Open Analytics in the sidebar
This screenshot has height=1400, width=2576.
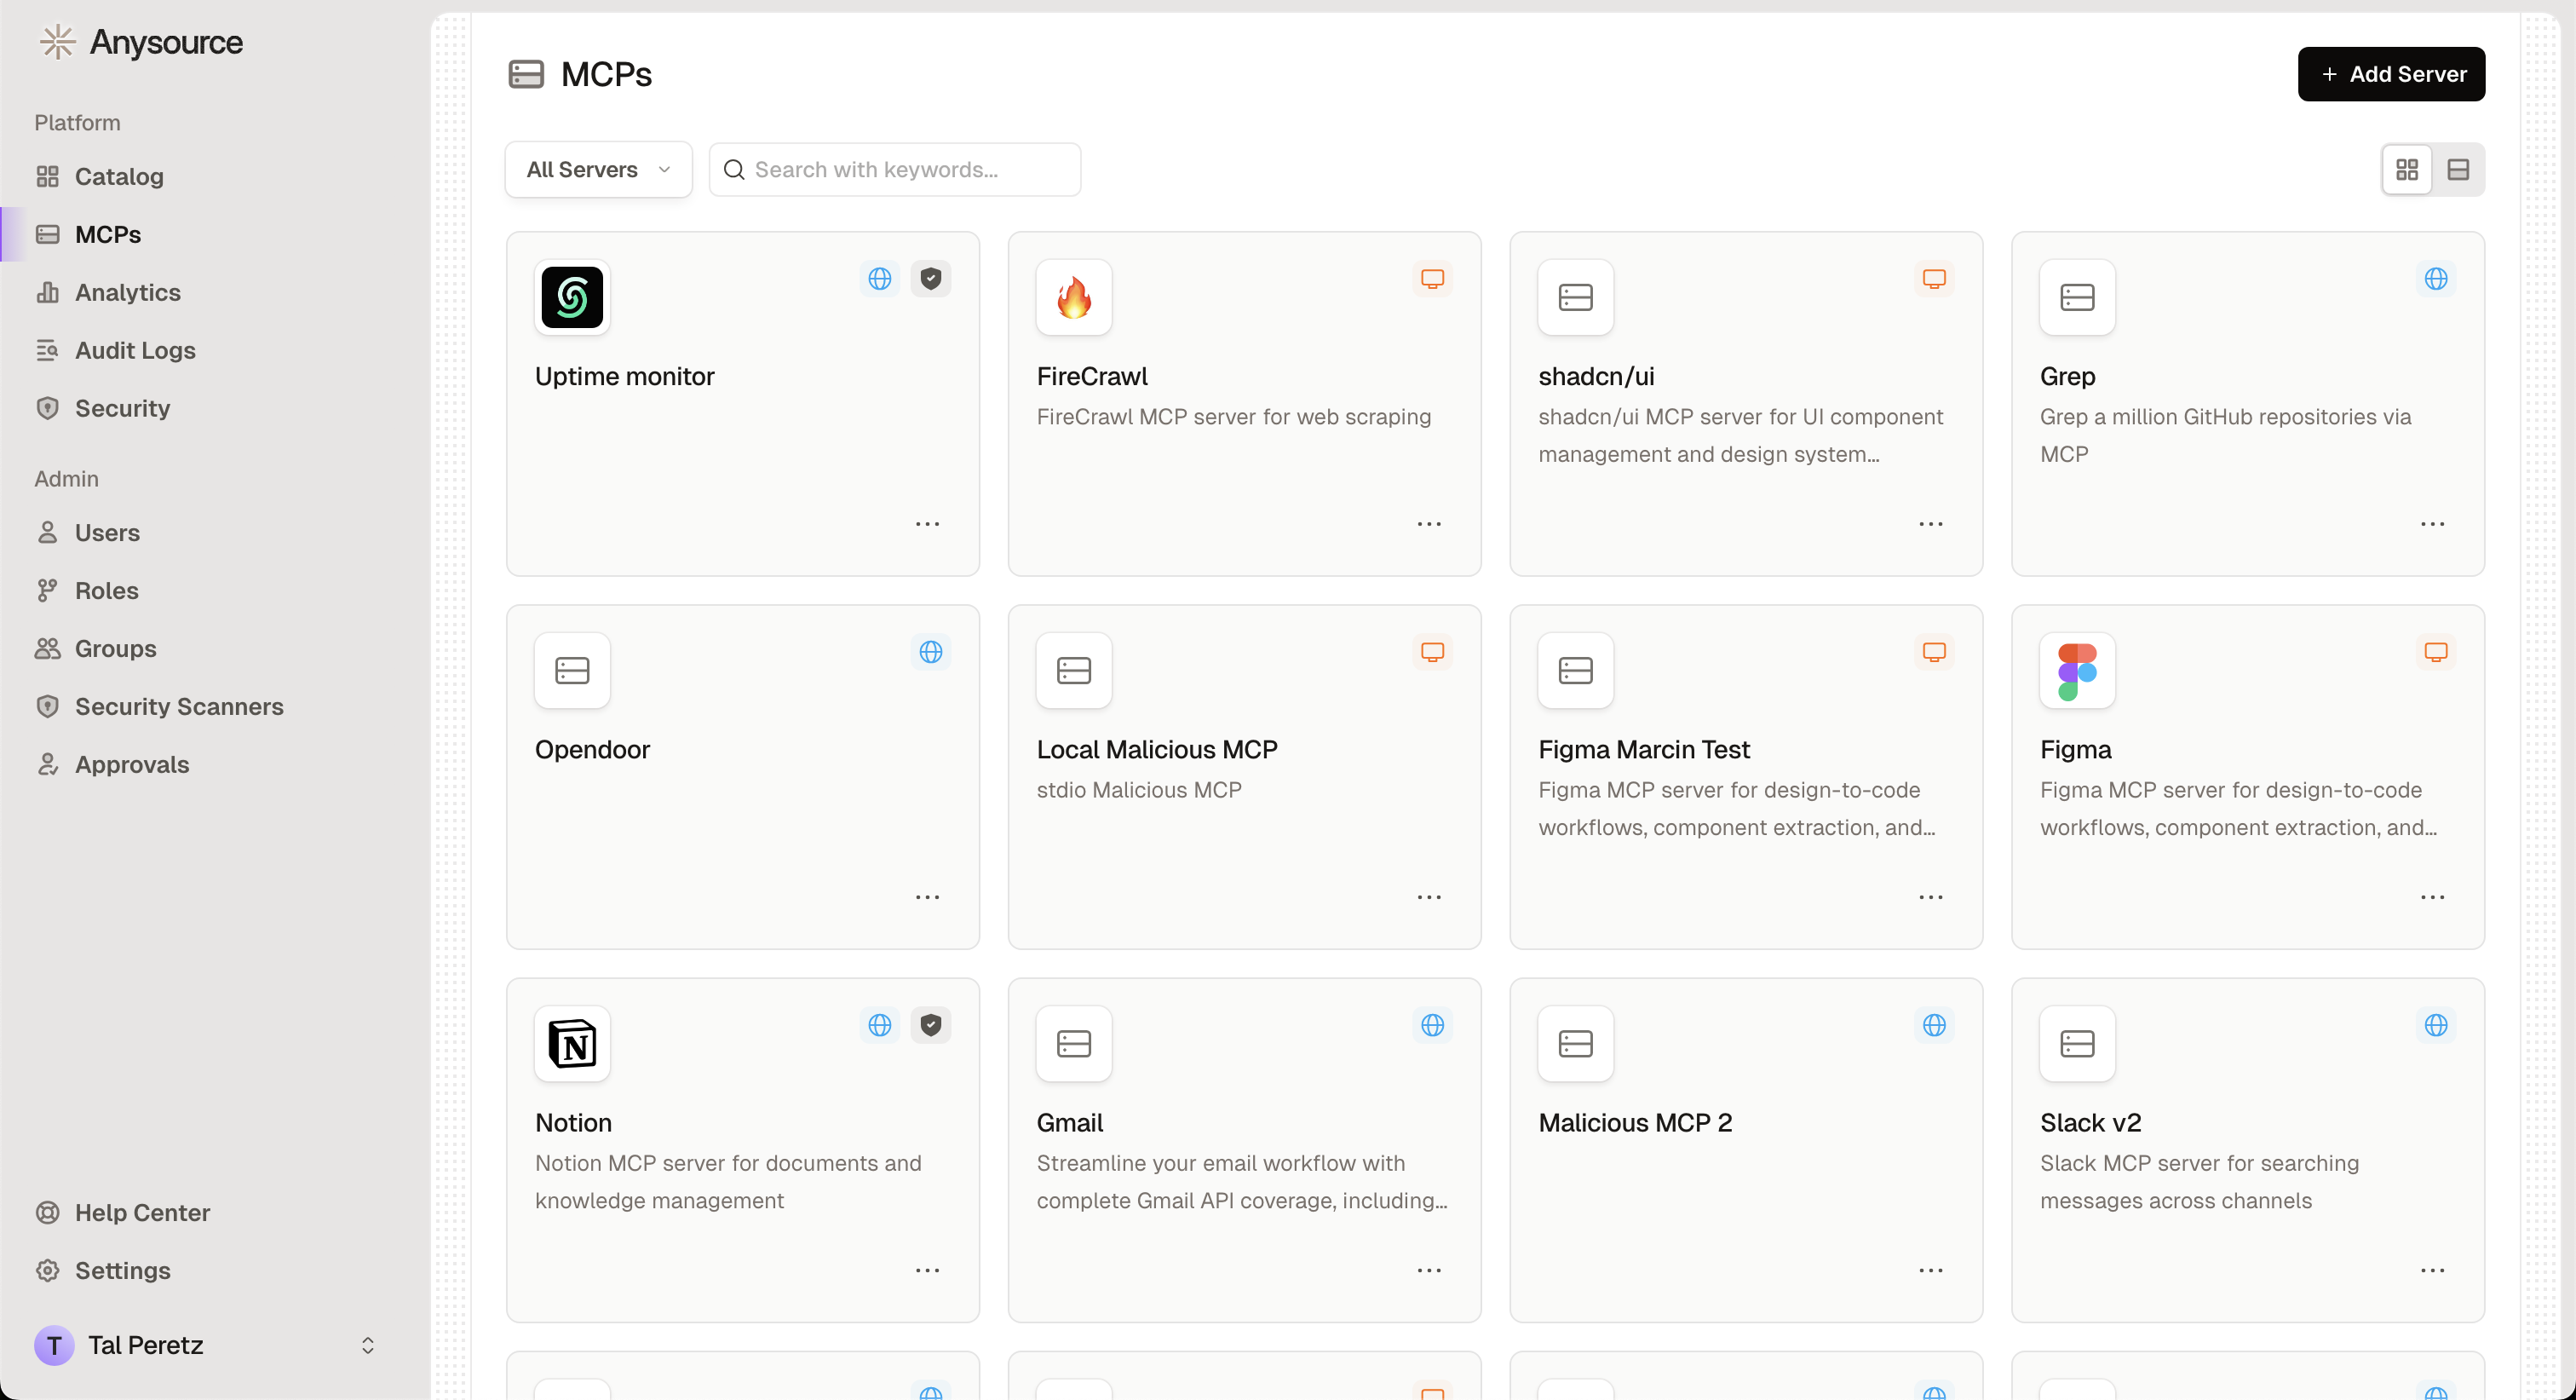click(127, 292)
